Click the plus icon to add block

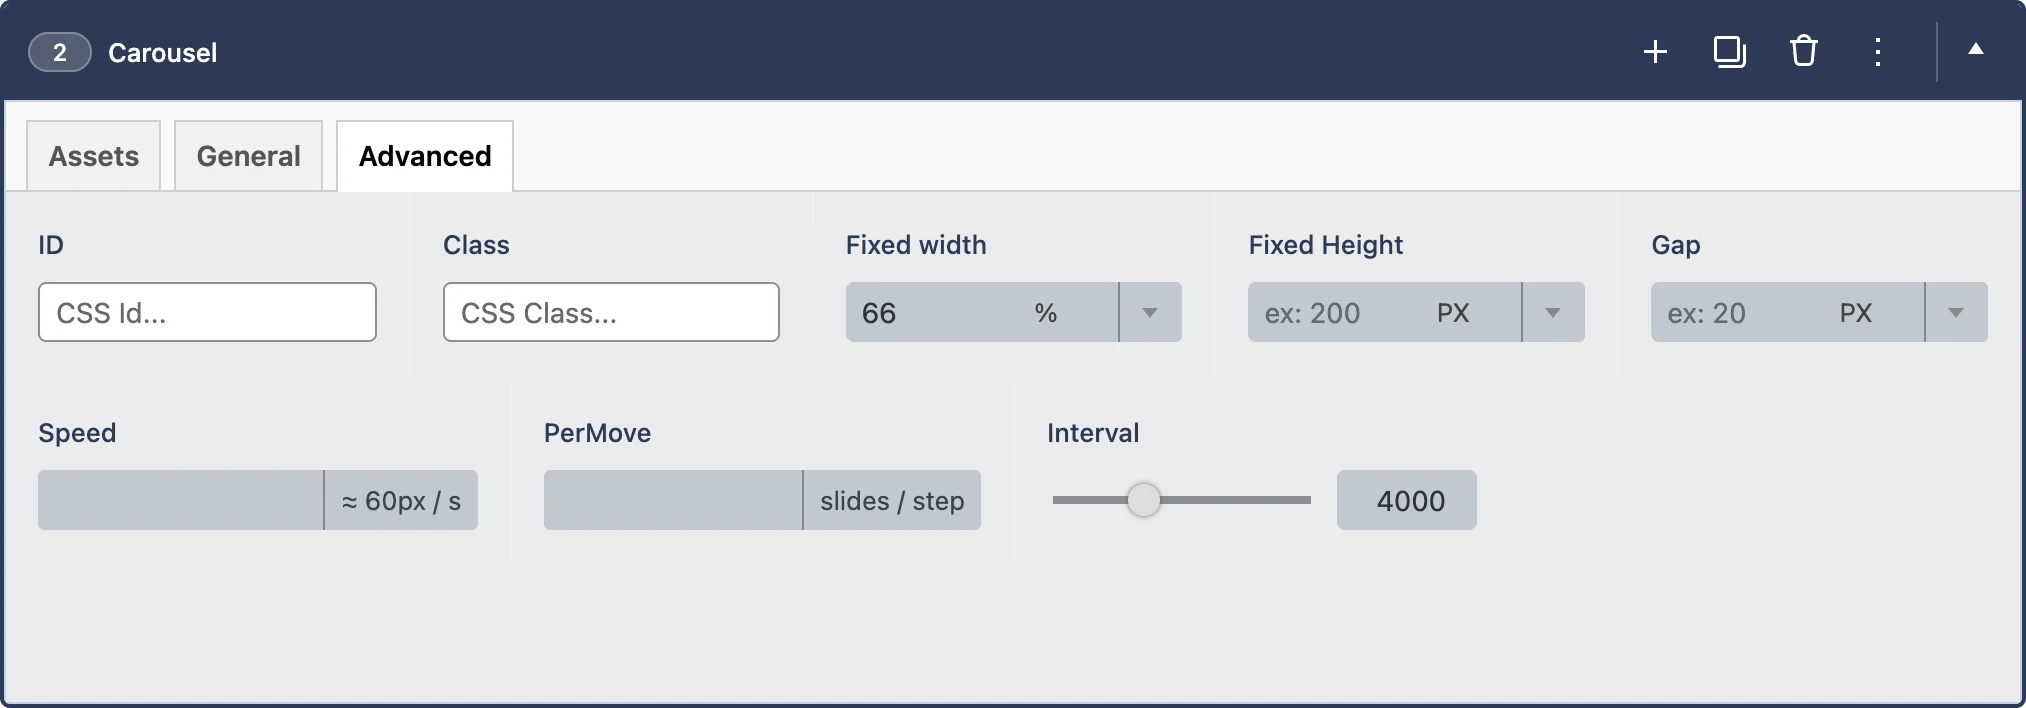[x=1655, y=52]
